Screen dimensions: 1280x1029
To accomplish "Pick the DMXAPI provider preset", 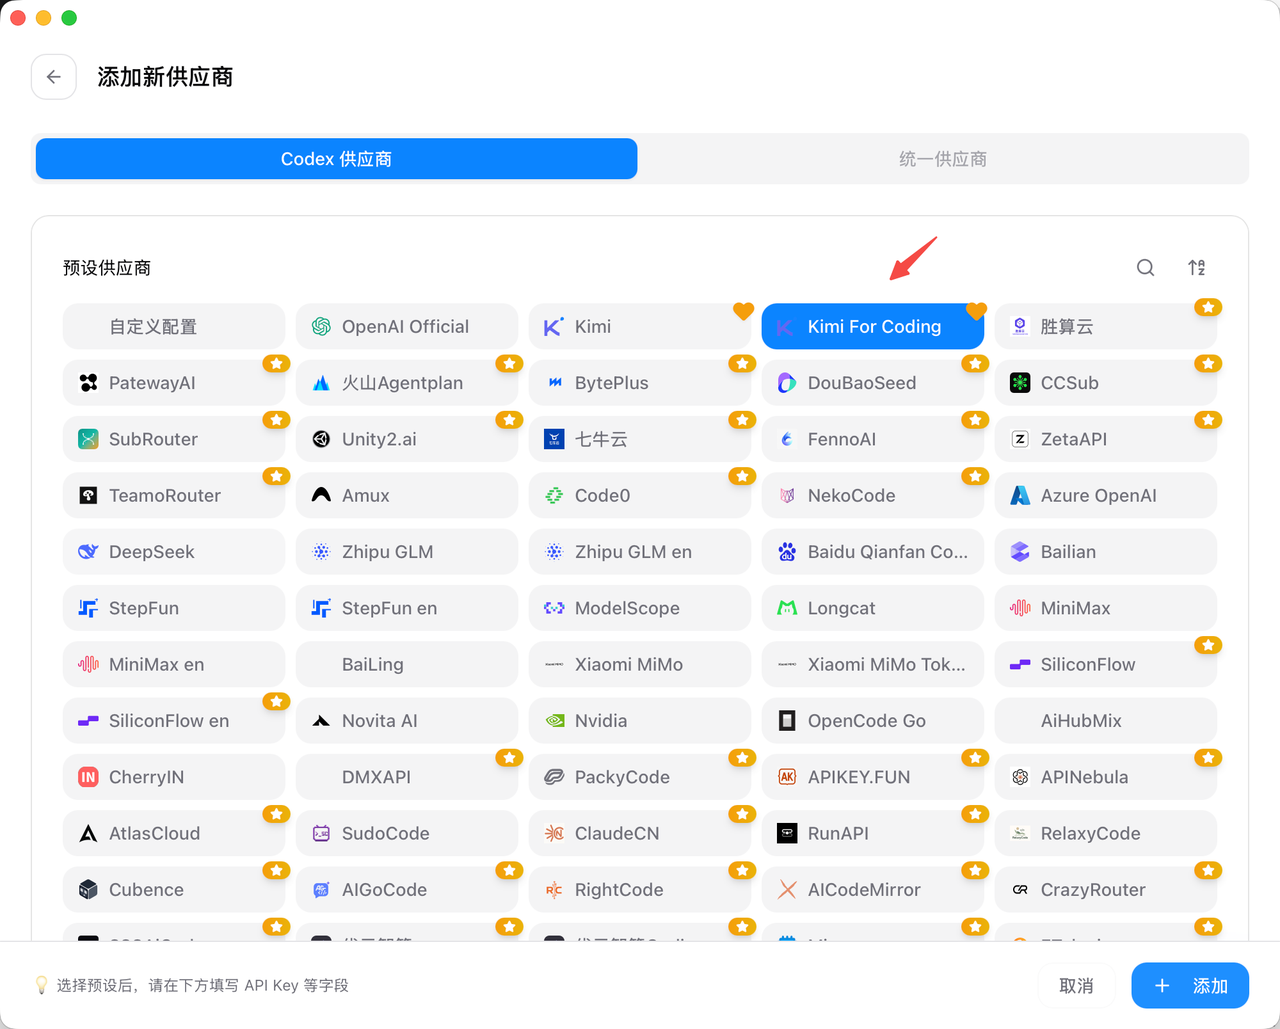I will [x=407, y=777].
